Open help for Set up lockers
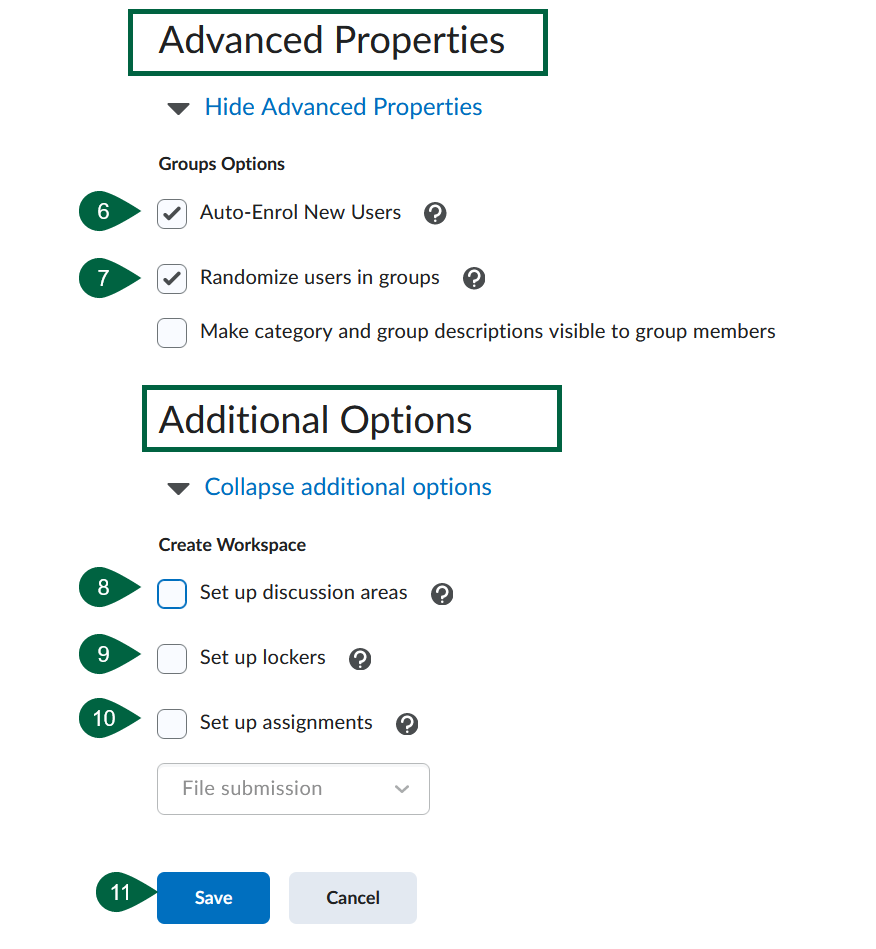Viewport: 876px width, 949px height. point(360,658)
